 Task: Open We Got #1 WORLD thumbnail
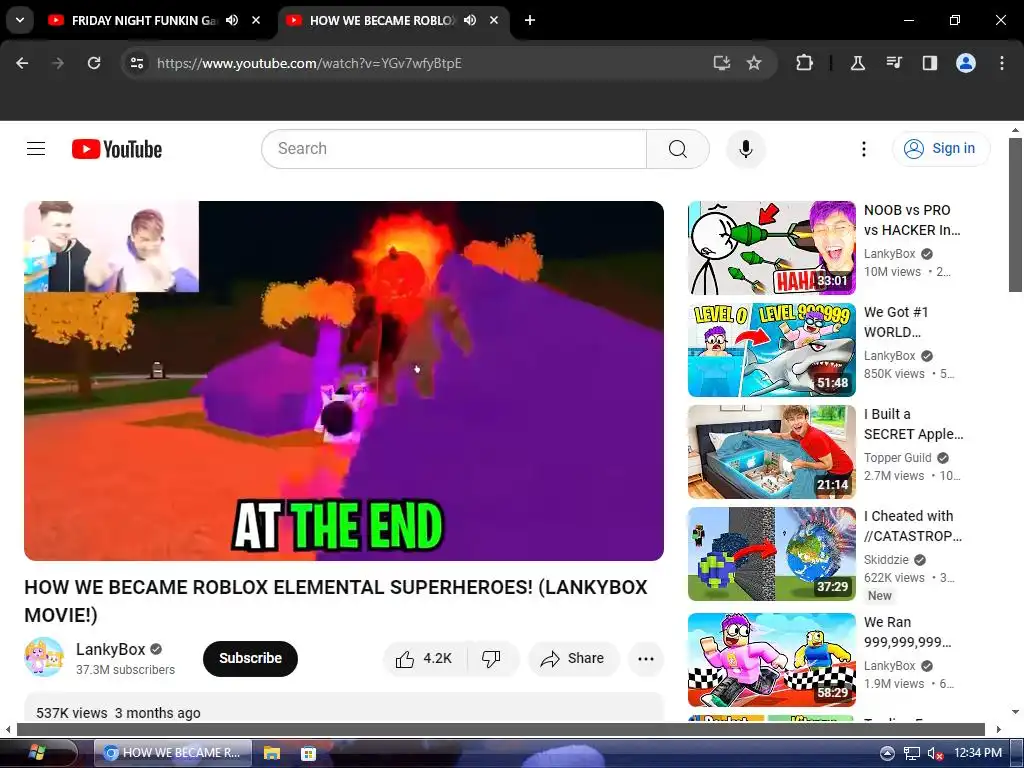coord(772,350)
